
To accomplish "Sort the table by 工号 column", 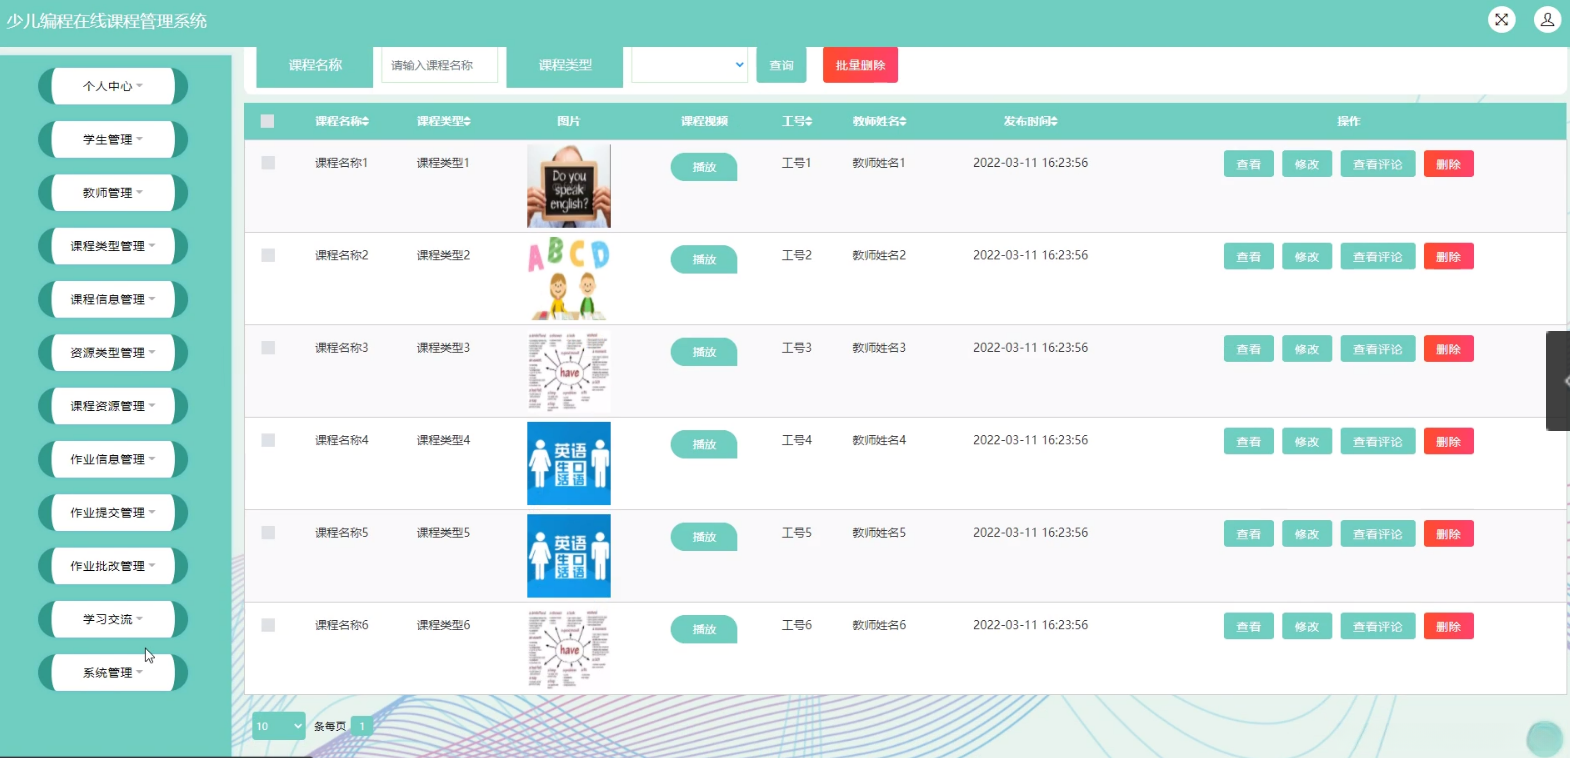I will 797,121.
